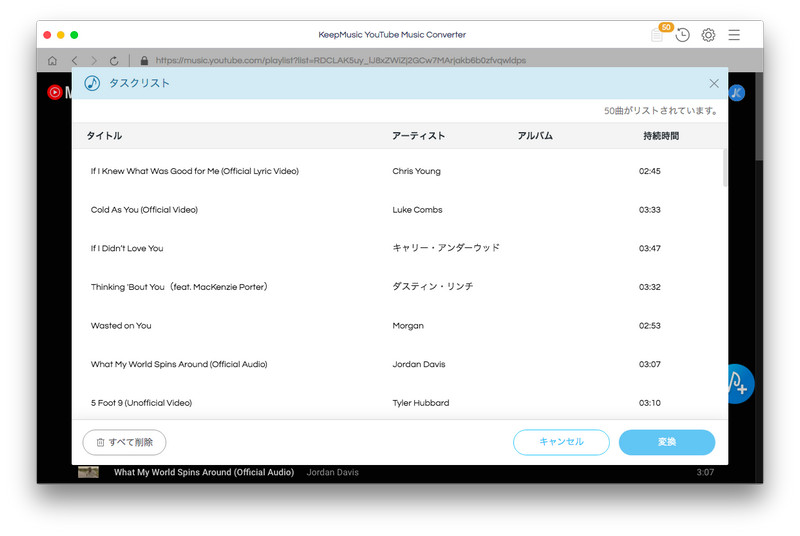Click Jordan Davis in the background playlist row
The width and height of the screenshot is (800, 536).
tap(333, 473)
